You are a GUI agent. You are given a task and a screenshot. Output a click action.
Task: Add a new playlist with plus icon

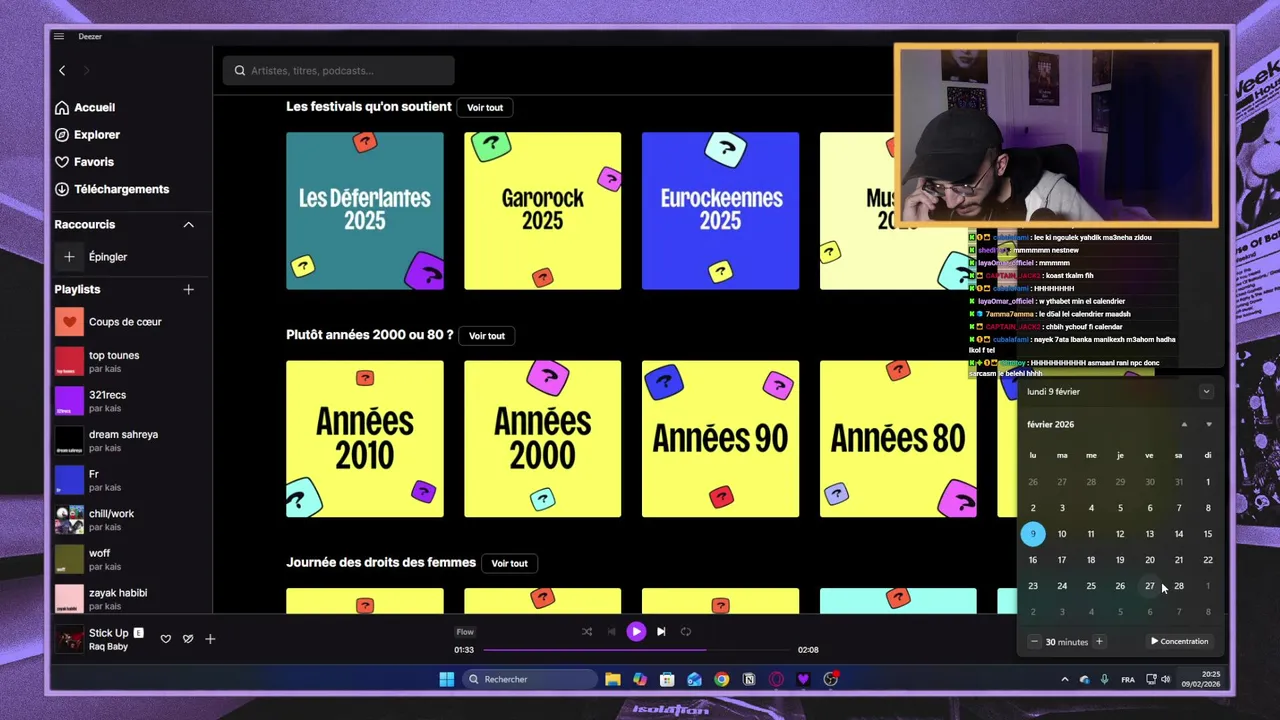click(188, 290)
